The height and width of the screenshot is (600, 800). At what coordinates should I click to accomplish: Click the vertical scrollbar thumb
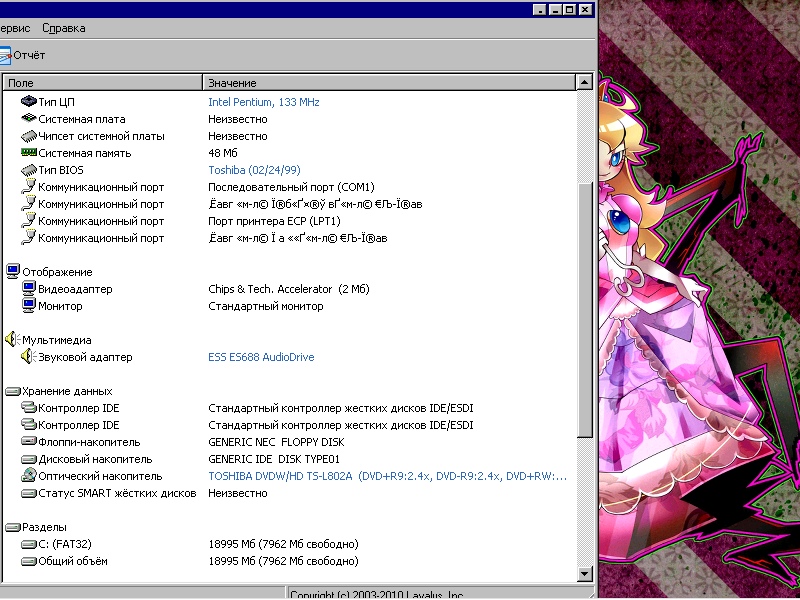(584, 309)
